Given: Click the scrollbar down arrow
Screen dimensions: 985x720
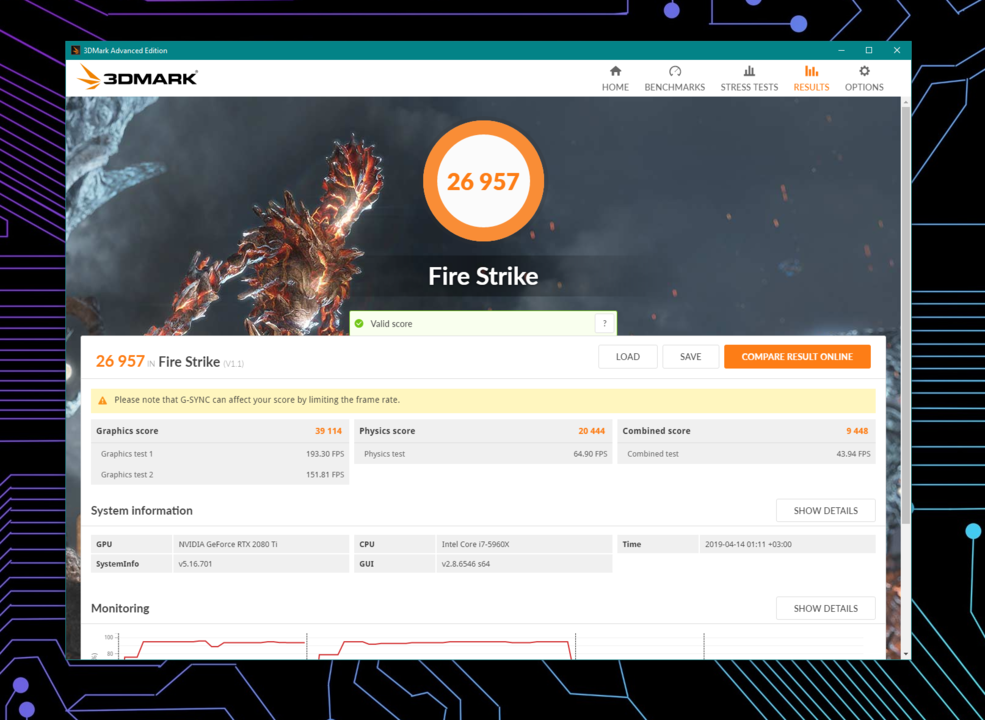Looking at the screenshot, I should pyautogui.click(x=905, y=654).
